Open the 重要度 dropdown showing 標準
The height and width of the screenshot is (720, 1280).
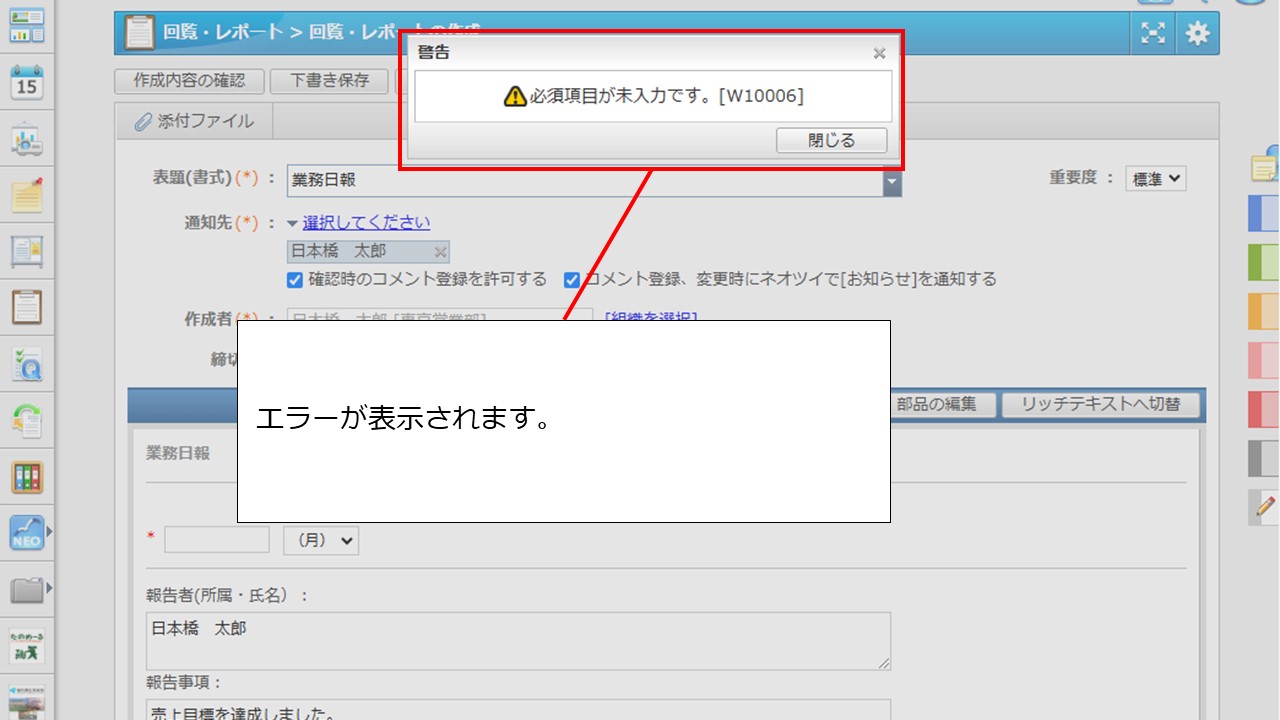point(1156,179)
